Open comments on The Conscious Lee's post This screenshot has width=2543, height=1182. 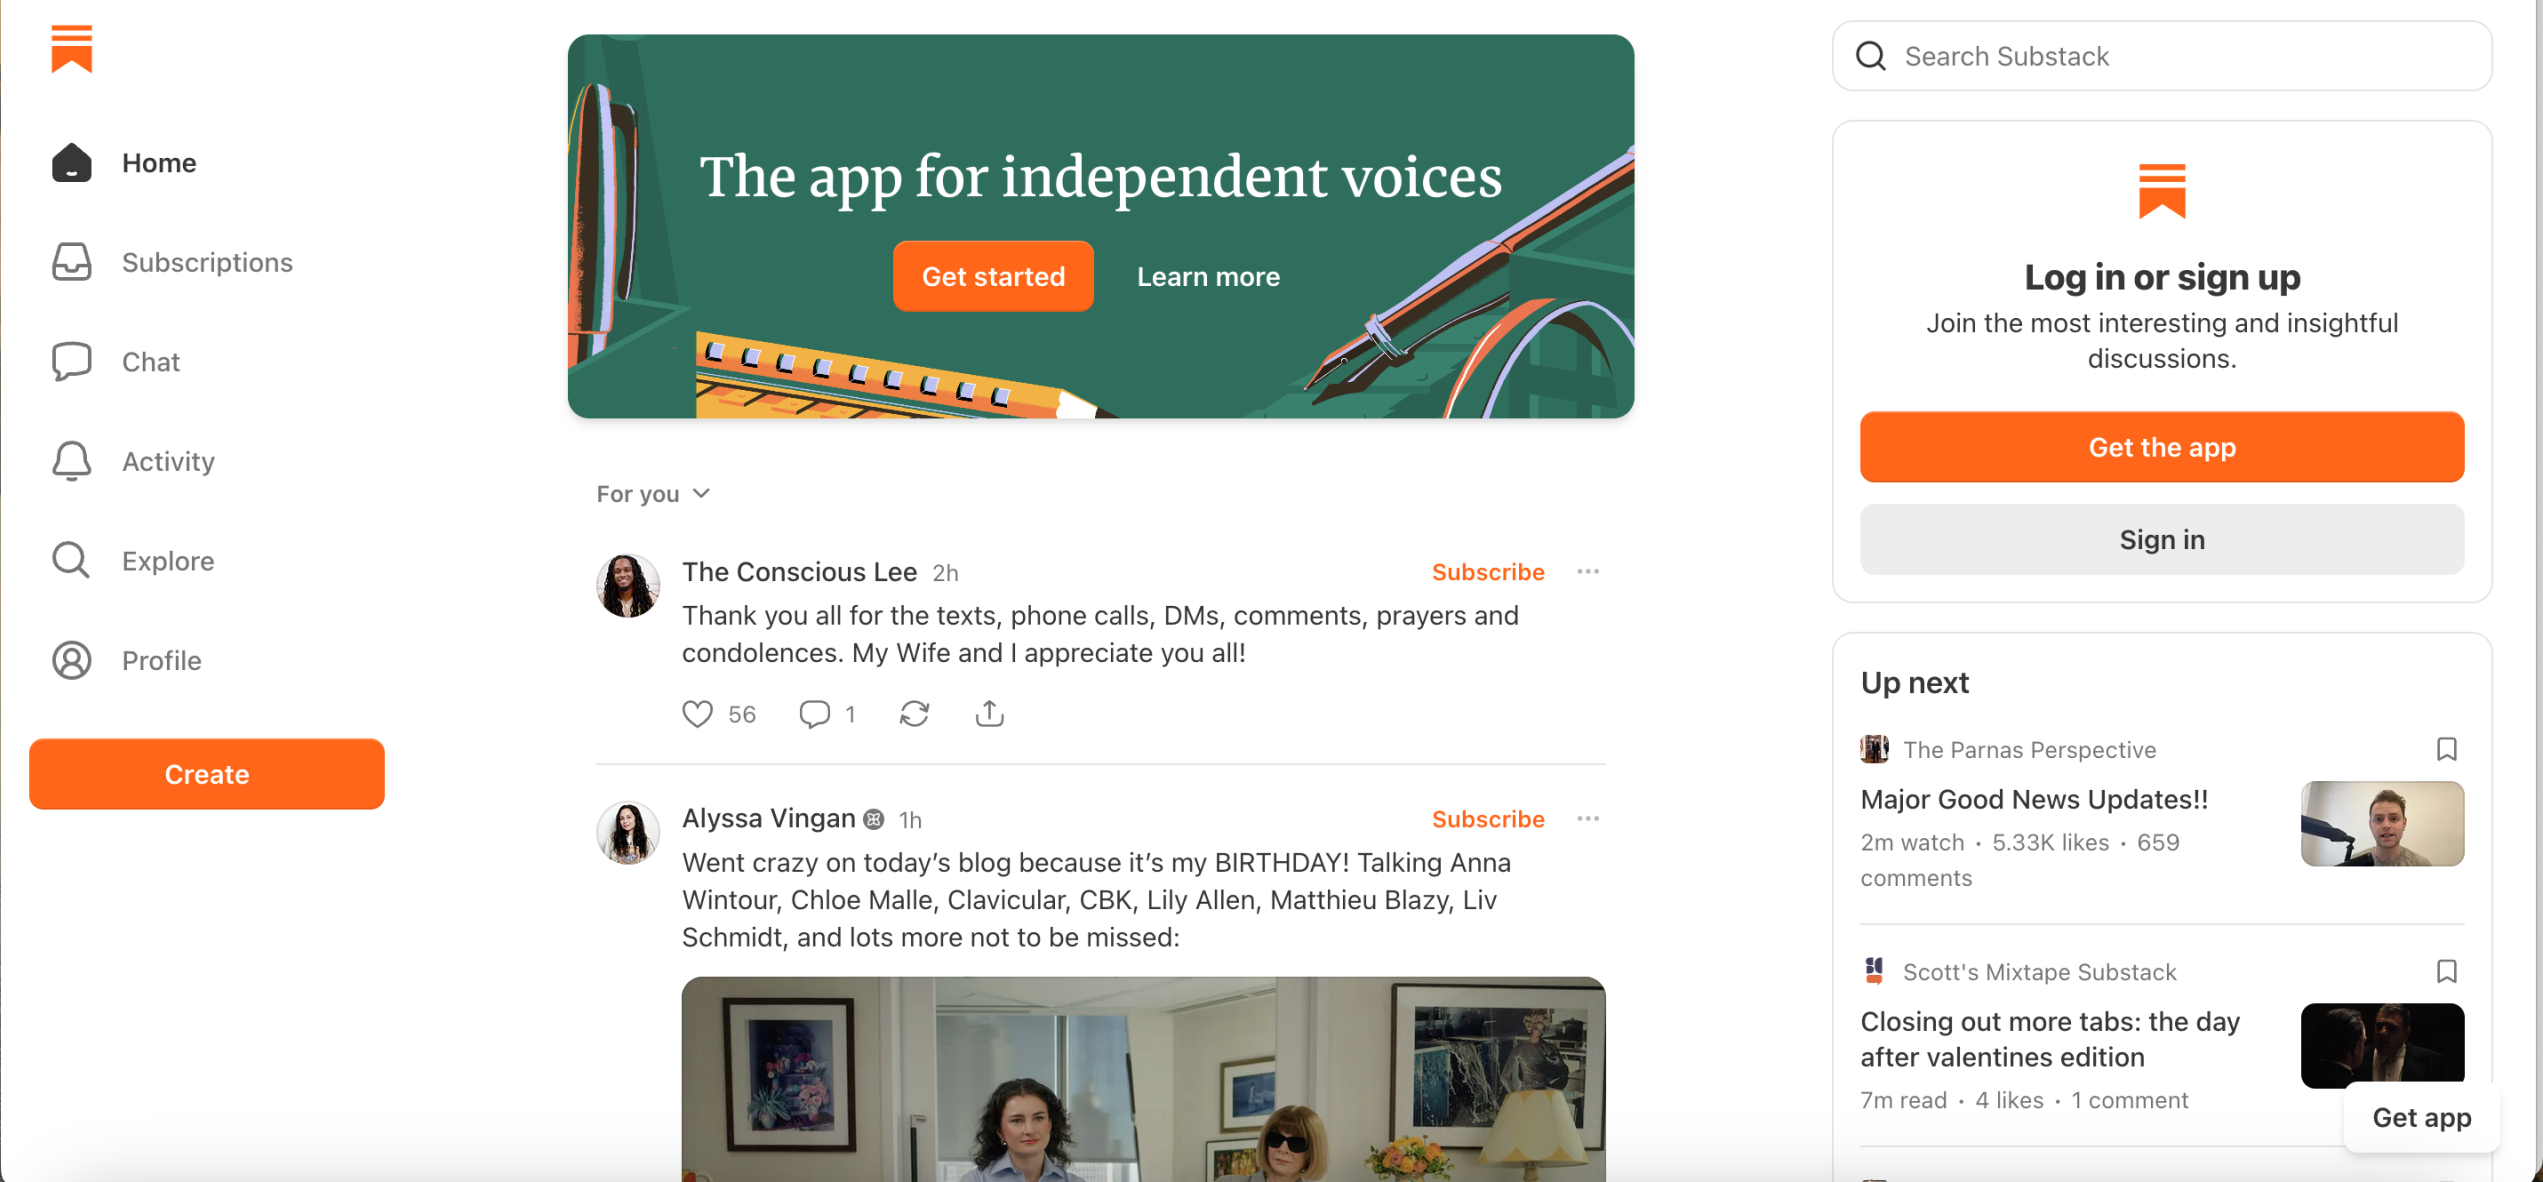point(815,714)
